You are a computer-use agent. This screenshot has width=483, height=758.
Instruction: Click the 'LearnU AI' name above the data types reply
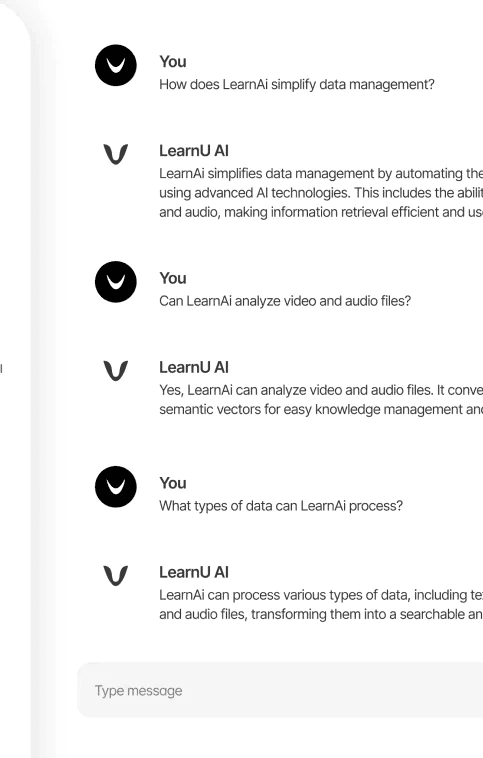tap(194, 572)
